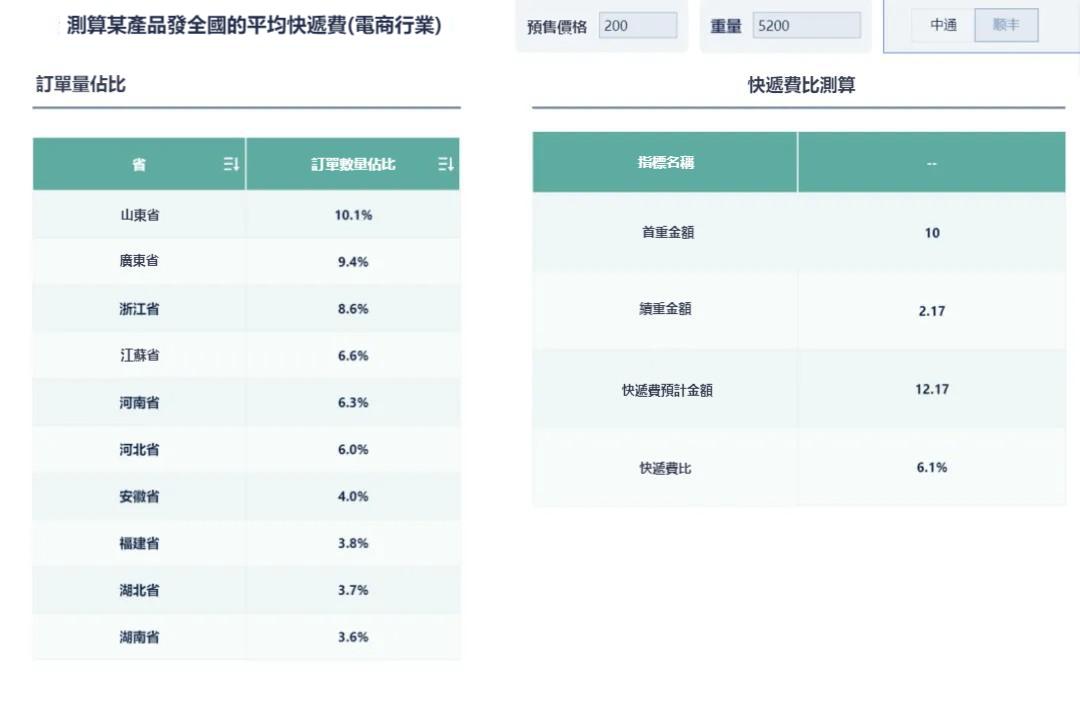
Task: Click the 快遞費預計金額 metric label
Action: click(667, 390)
